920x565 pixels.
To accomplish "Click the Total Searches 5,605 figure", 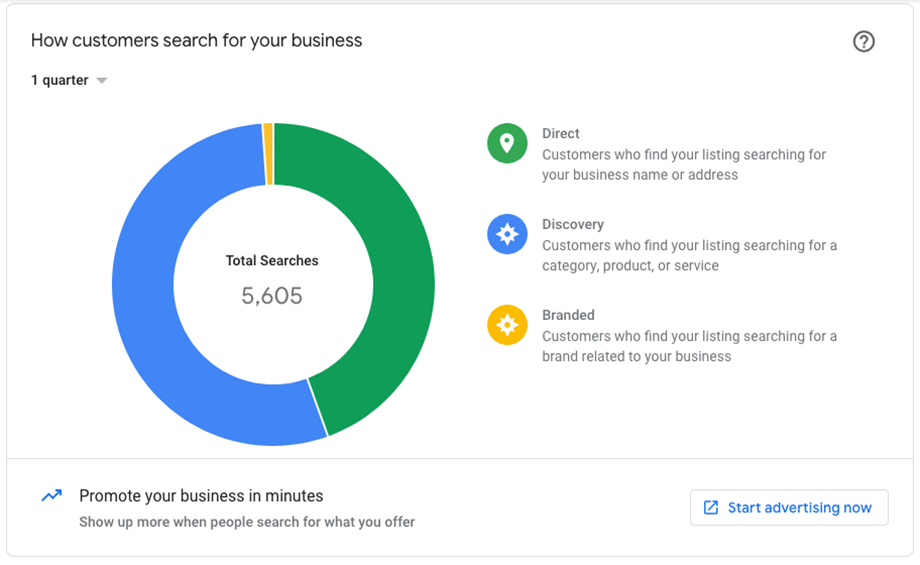I will (x=272, y=296).
